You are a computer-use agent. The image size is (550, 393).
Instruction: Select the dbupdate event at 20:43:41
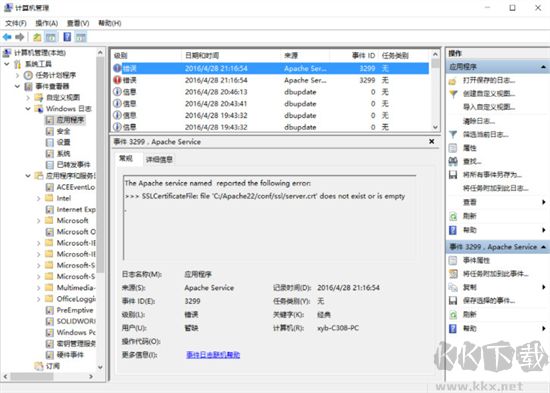pos(271,104)
